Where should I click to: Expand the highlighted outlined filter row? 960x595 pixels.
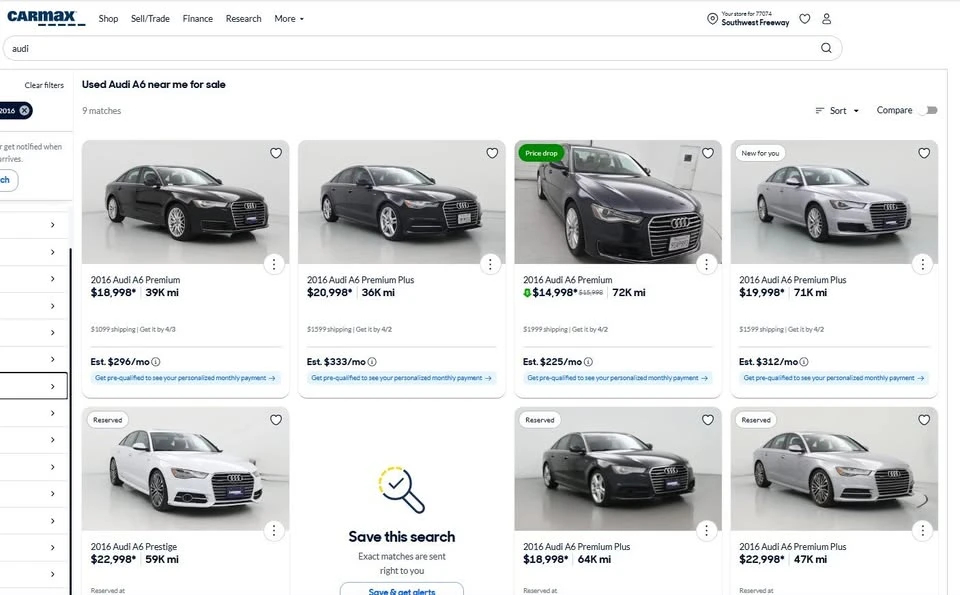34,386
